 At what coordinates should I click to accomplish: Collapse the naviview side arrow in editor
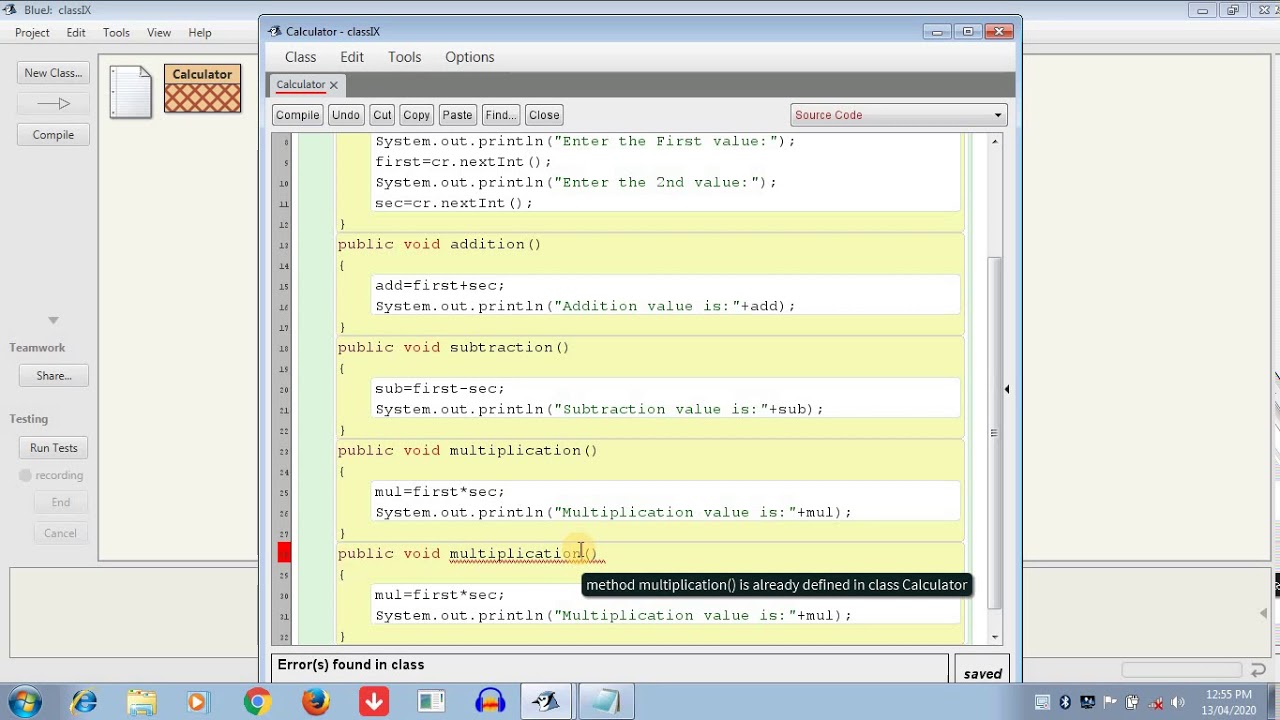point(1007,389)
